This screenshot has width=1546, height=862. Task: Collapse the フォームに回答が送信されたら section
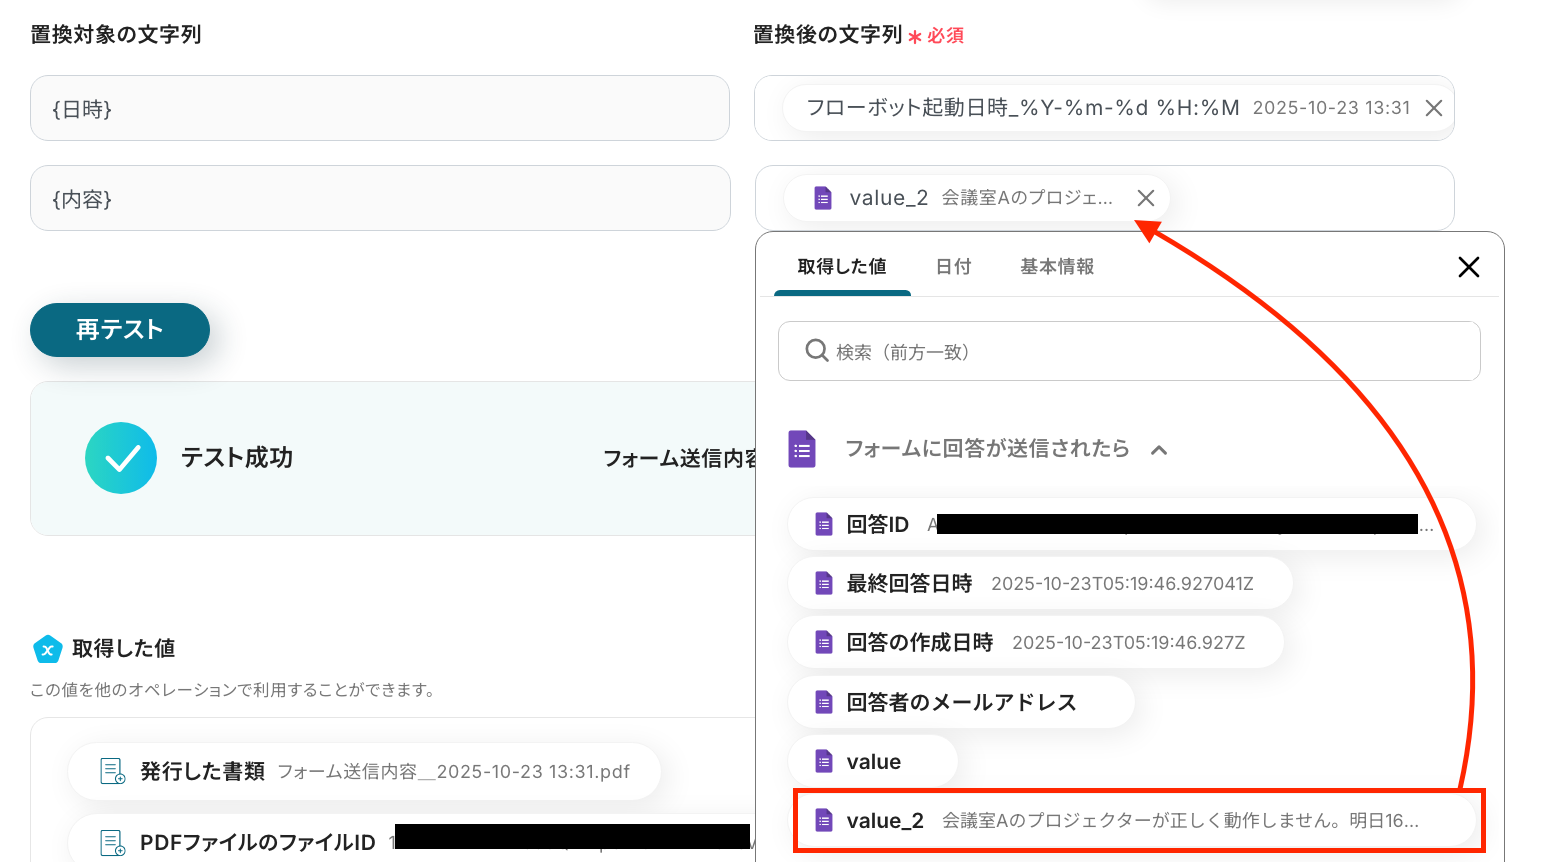point(1159,450)
